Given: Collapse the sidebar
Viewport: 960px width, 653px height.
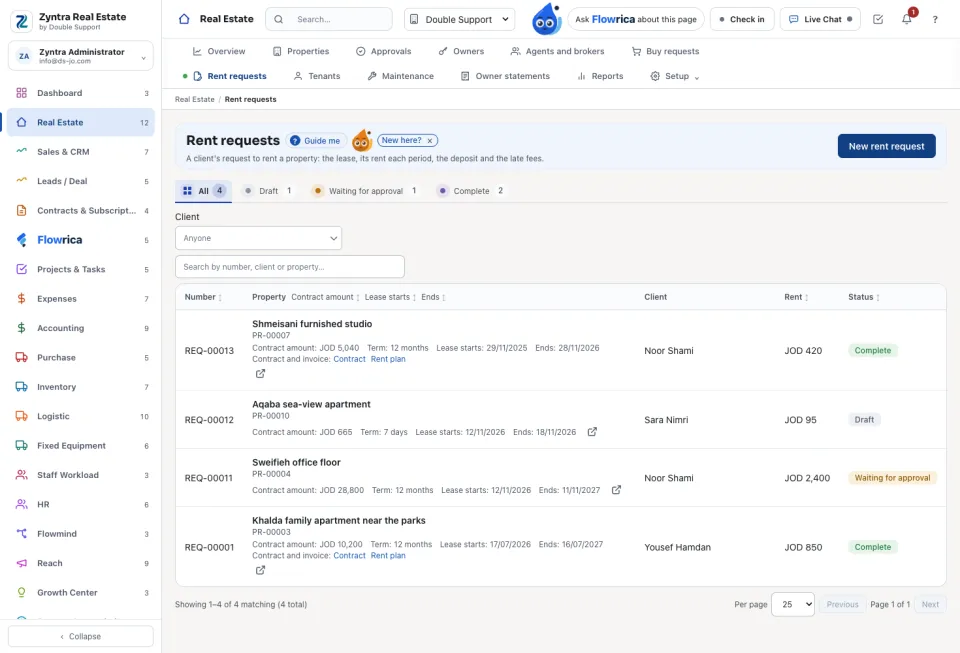Looking at the screenshot, I should click(x=81, y=636).
